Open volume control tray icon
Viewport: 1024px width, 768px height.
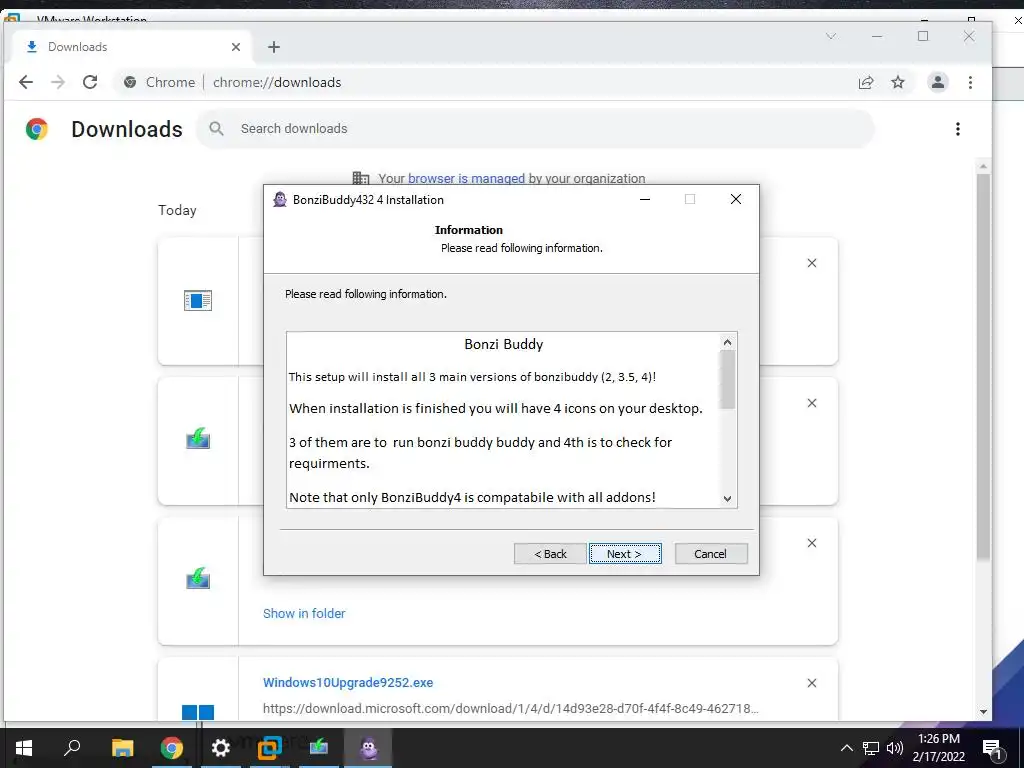tap(895, 748)
